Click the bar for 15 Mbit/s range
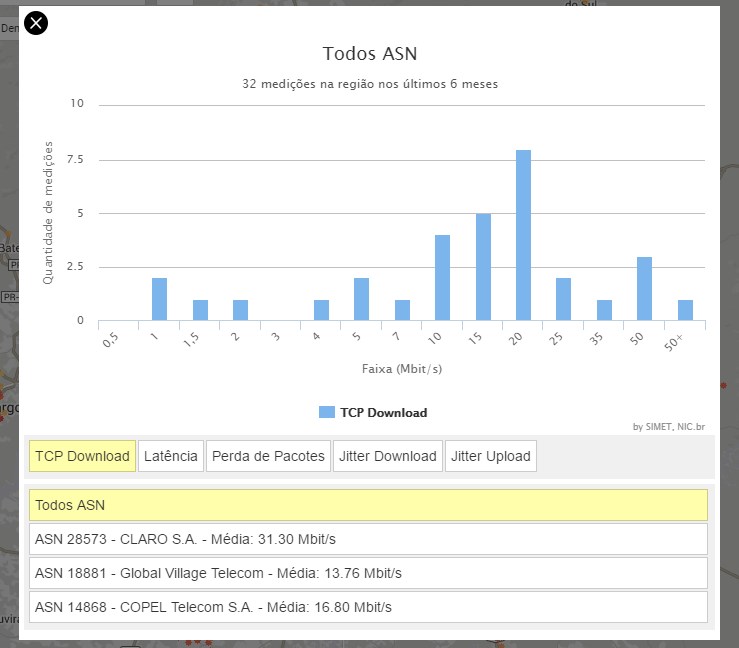Viewport: 739px width, 648px height. tap(483, 267)
